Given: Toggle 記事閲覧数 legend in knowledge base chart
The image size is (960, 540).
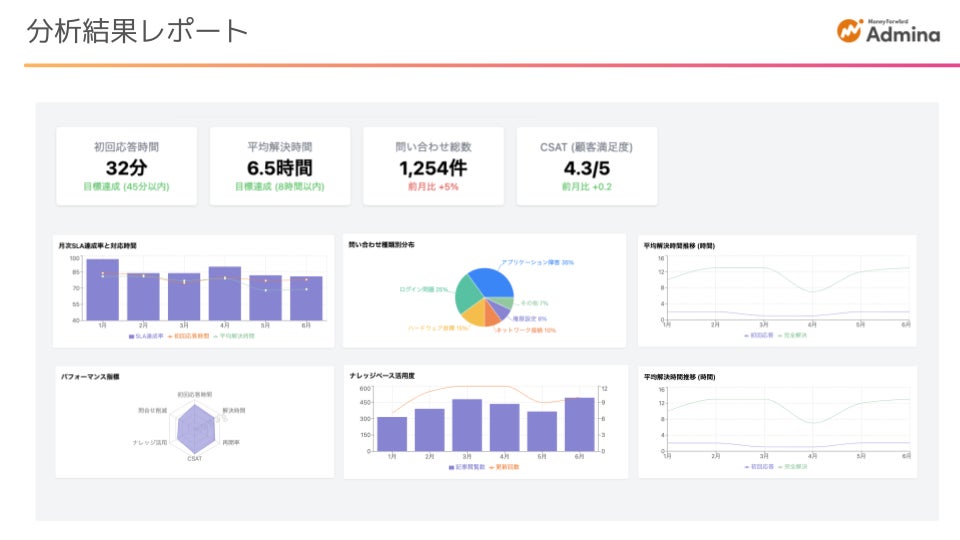Looking at the screenshot, I should 467,467.
